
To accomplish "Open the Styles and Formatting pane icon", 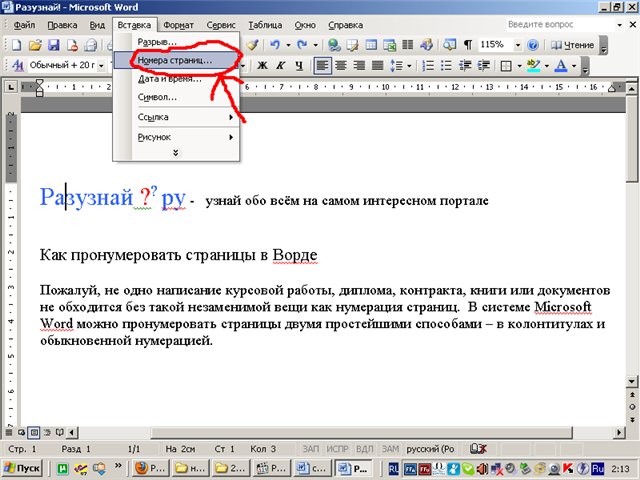I will (x=18, y=65).
